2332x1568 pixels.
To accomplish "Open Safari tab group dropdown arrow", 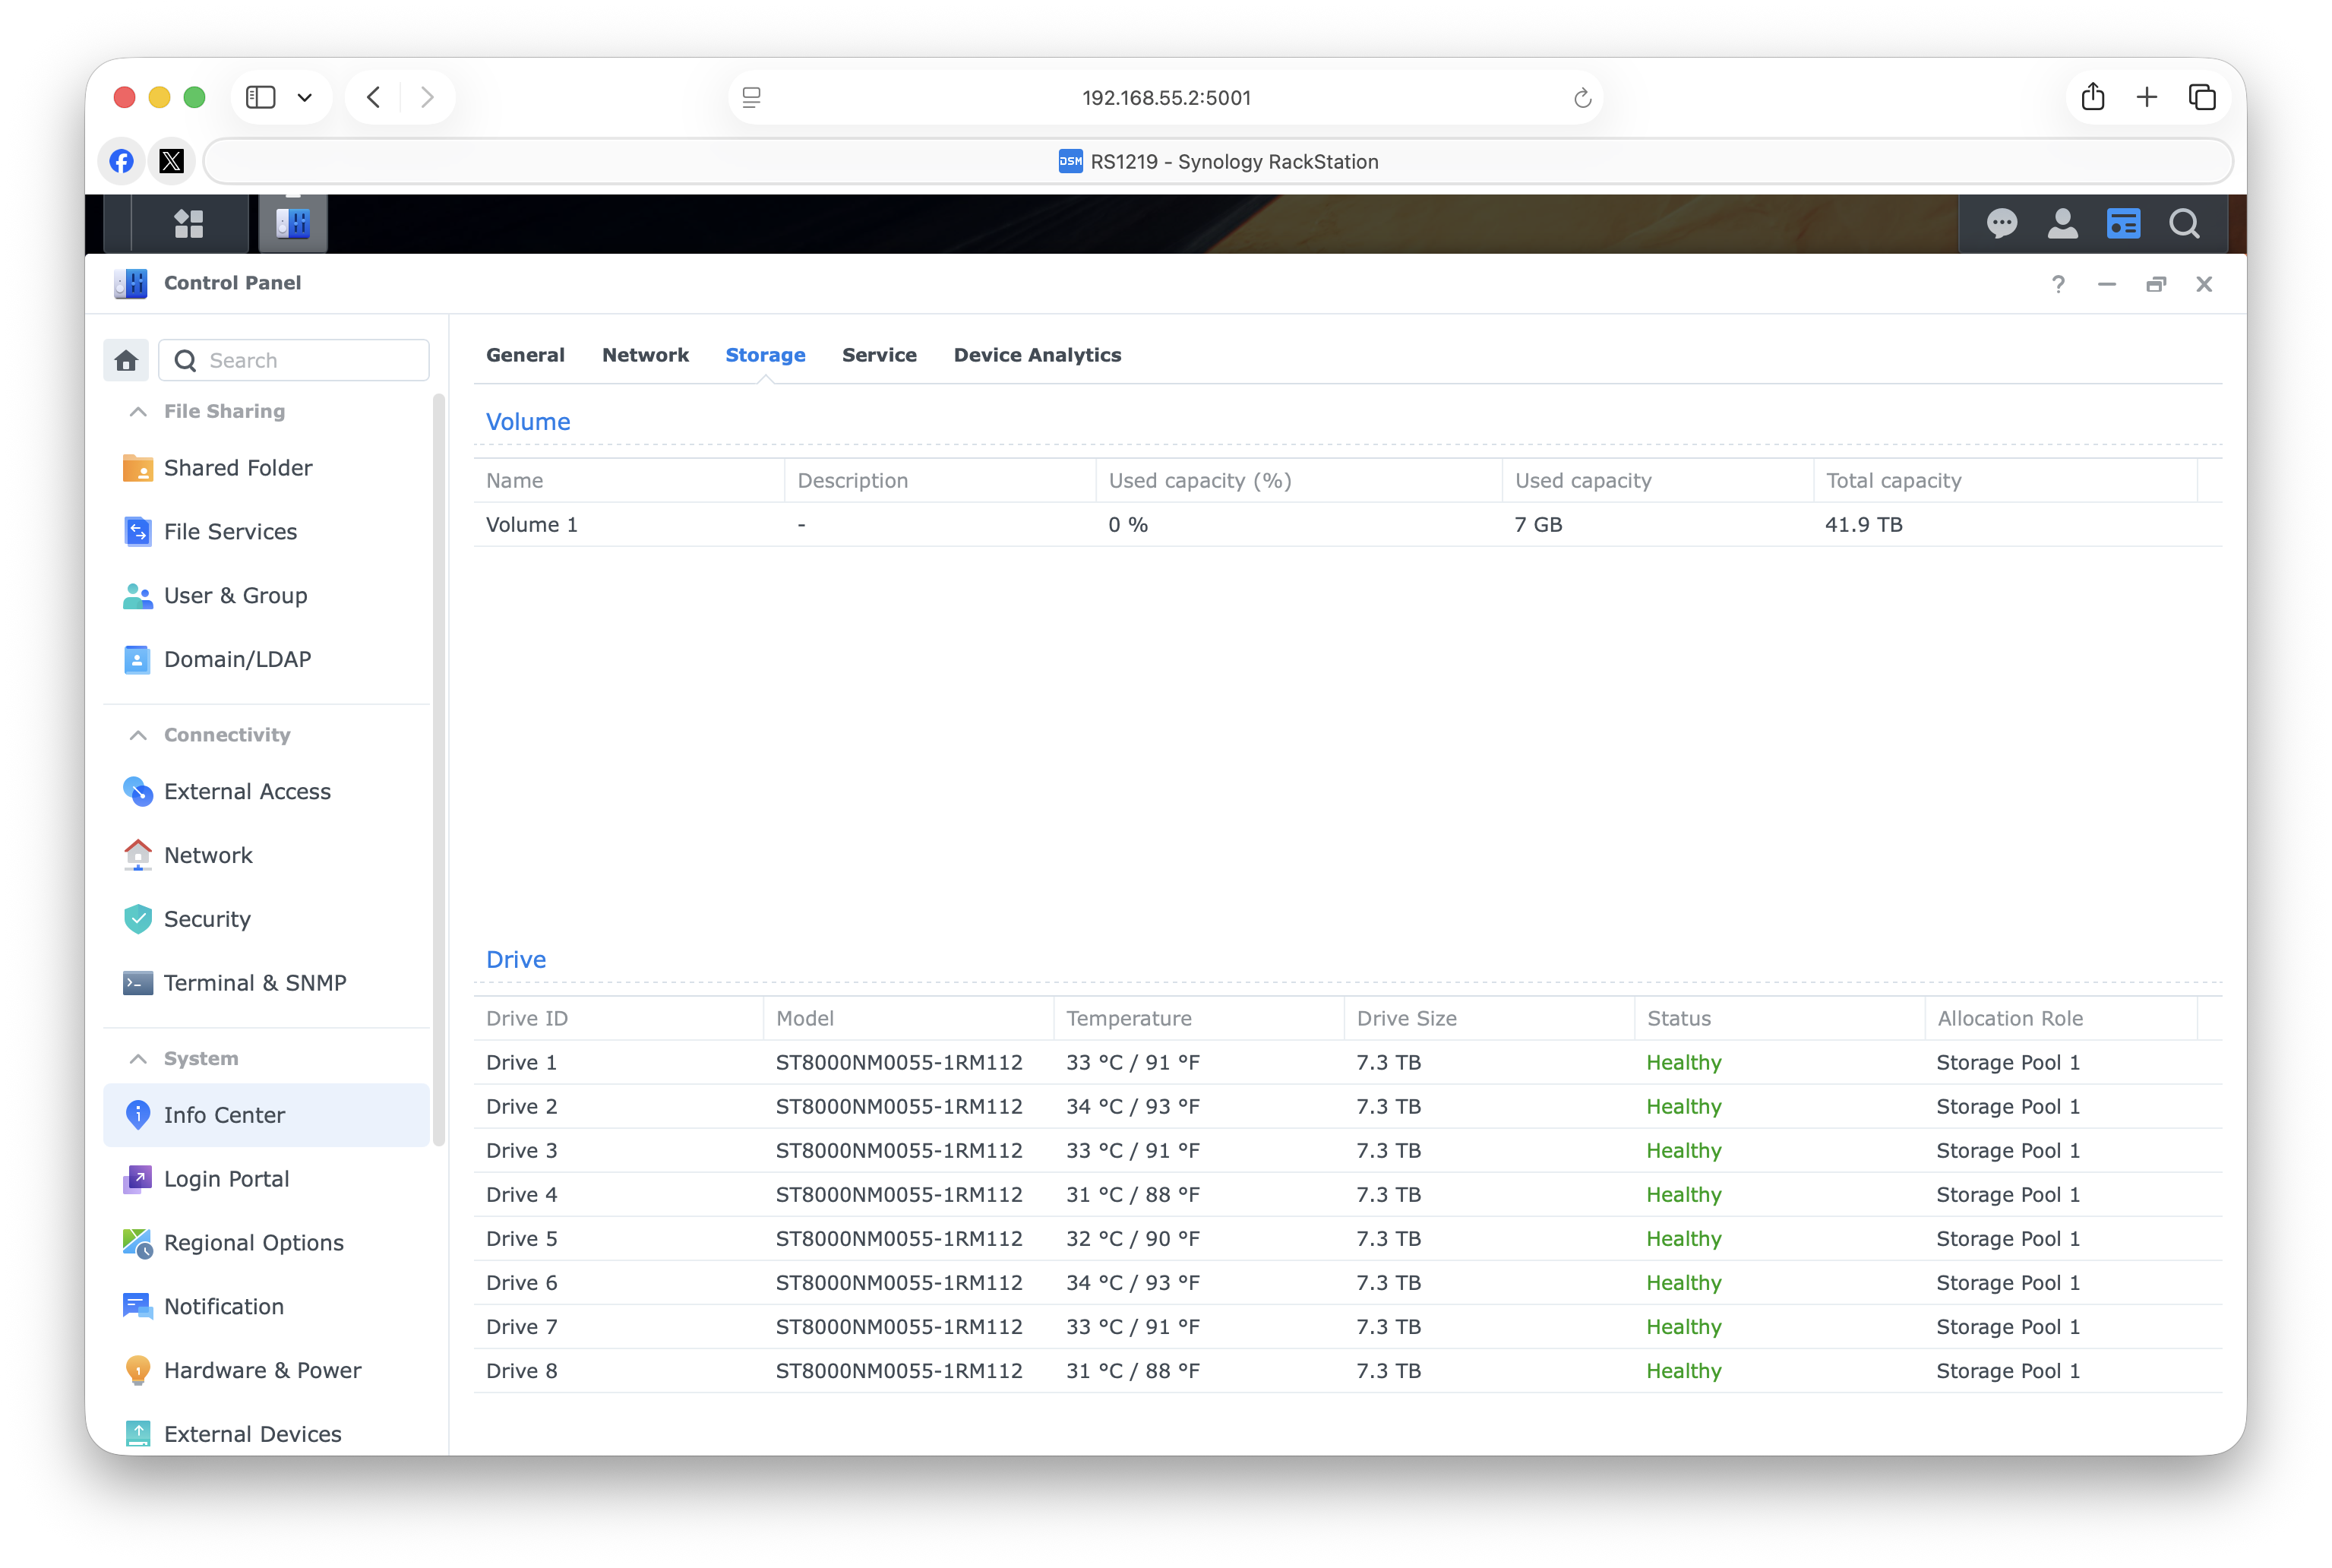I will pos(305,98).
